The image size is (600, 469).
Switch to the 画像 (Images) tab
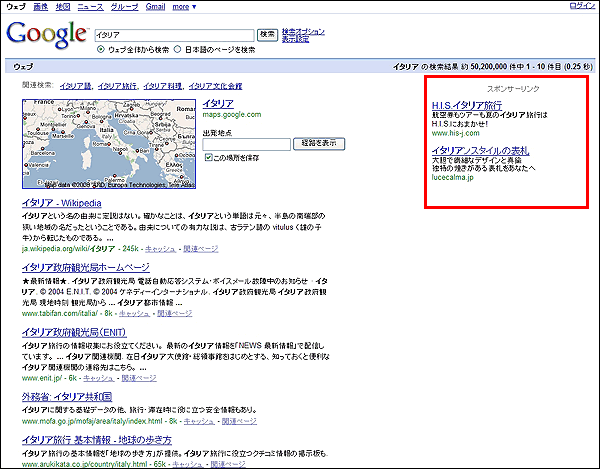click(x=40, y=6)
